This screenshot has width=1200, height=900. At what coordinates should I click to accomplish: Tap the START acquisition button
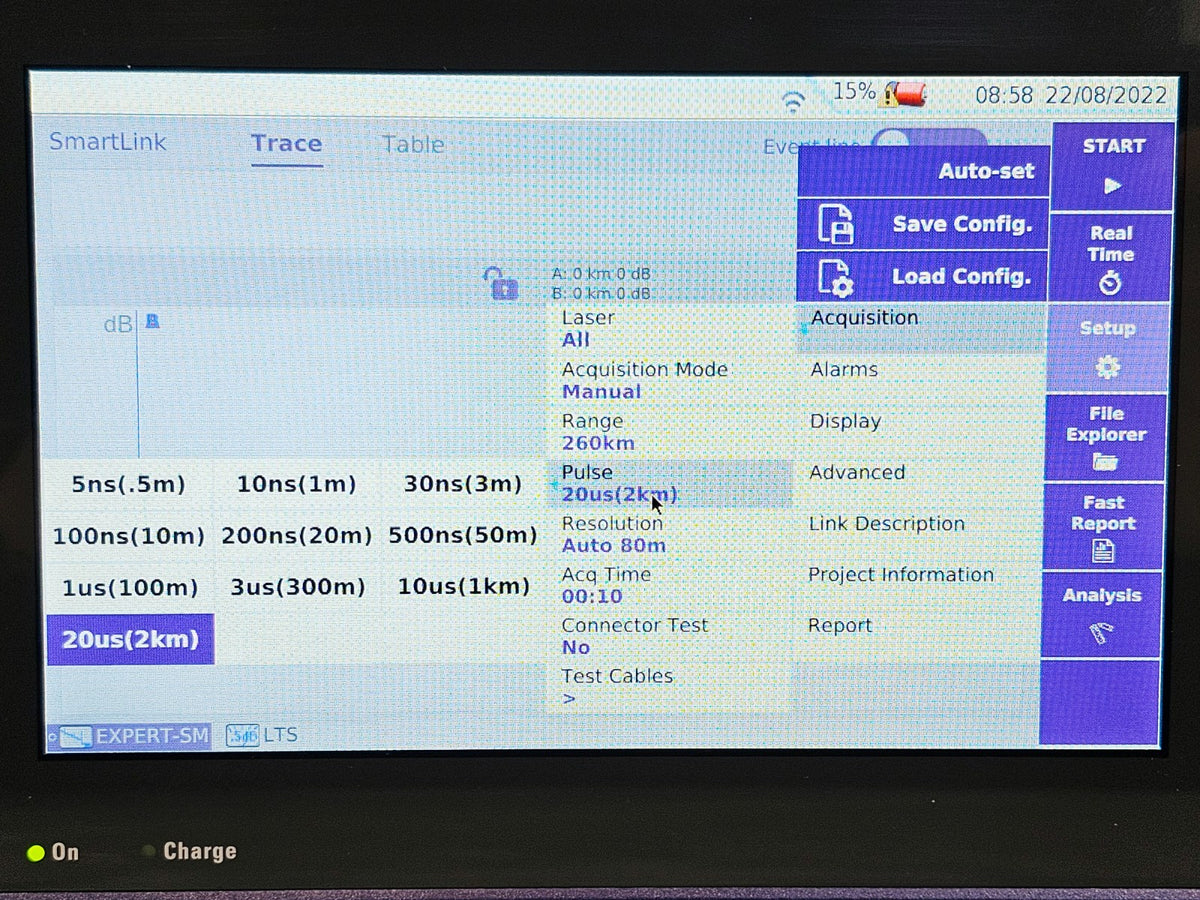1113,165
